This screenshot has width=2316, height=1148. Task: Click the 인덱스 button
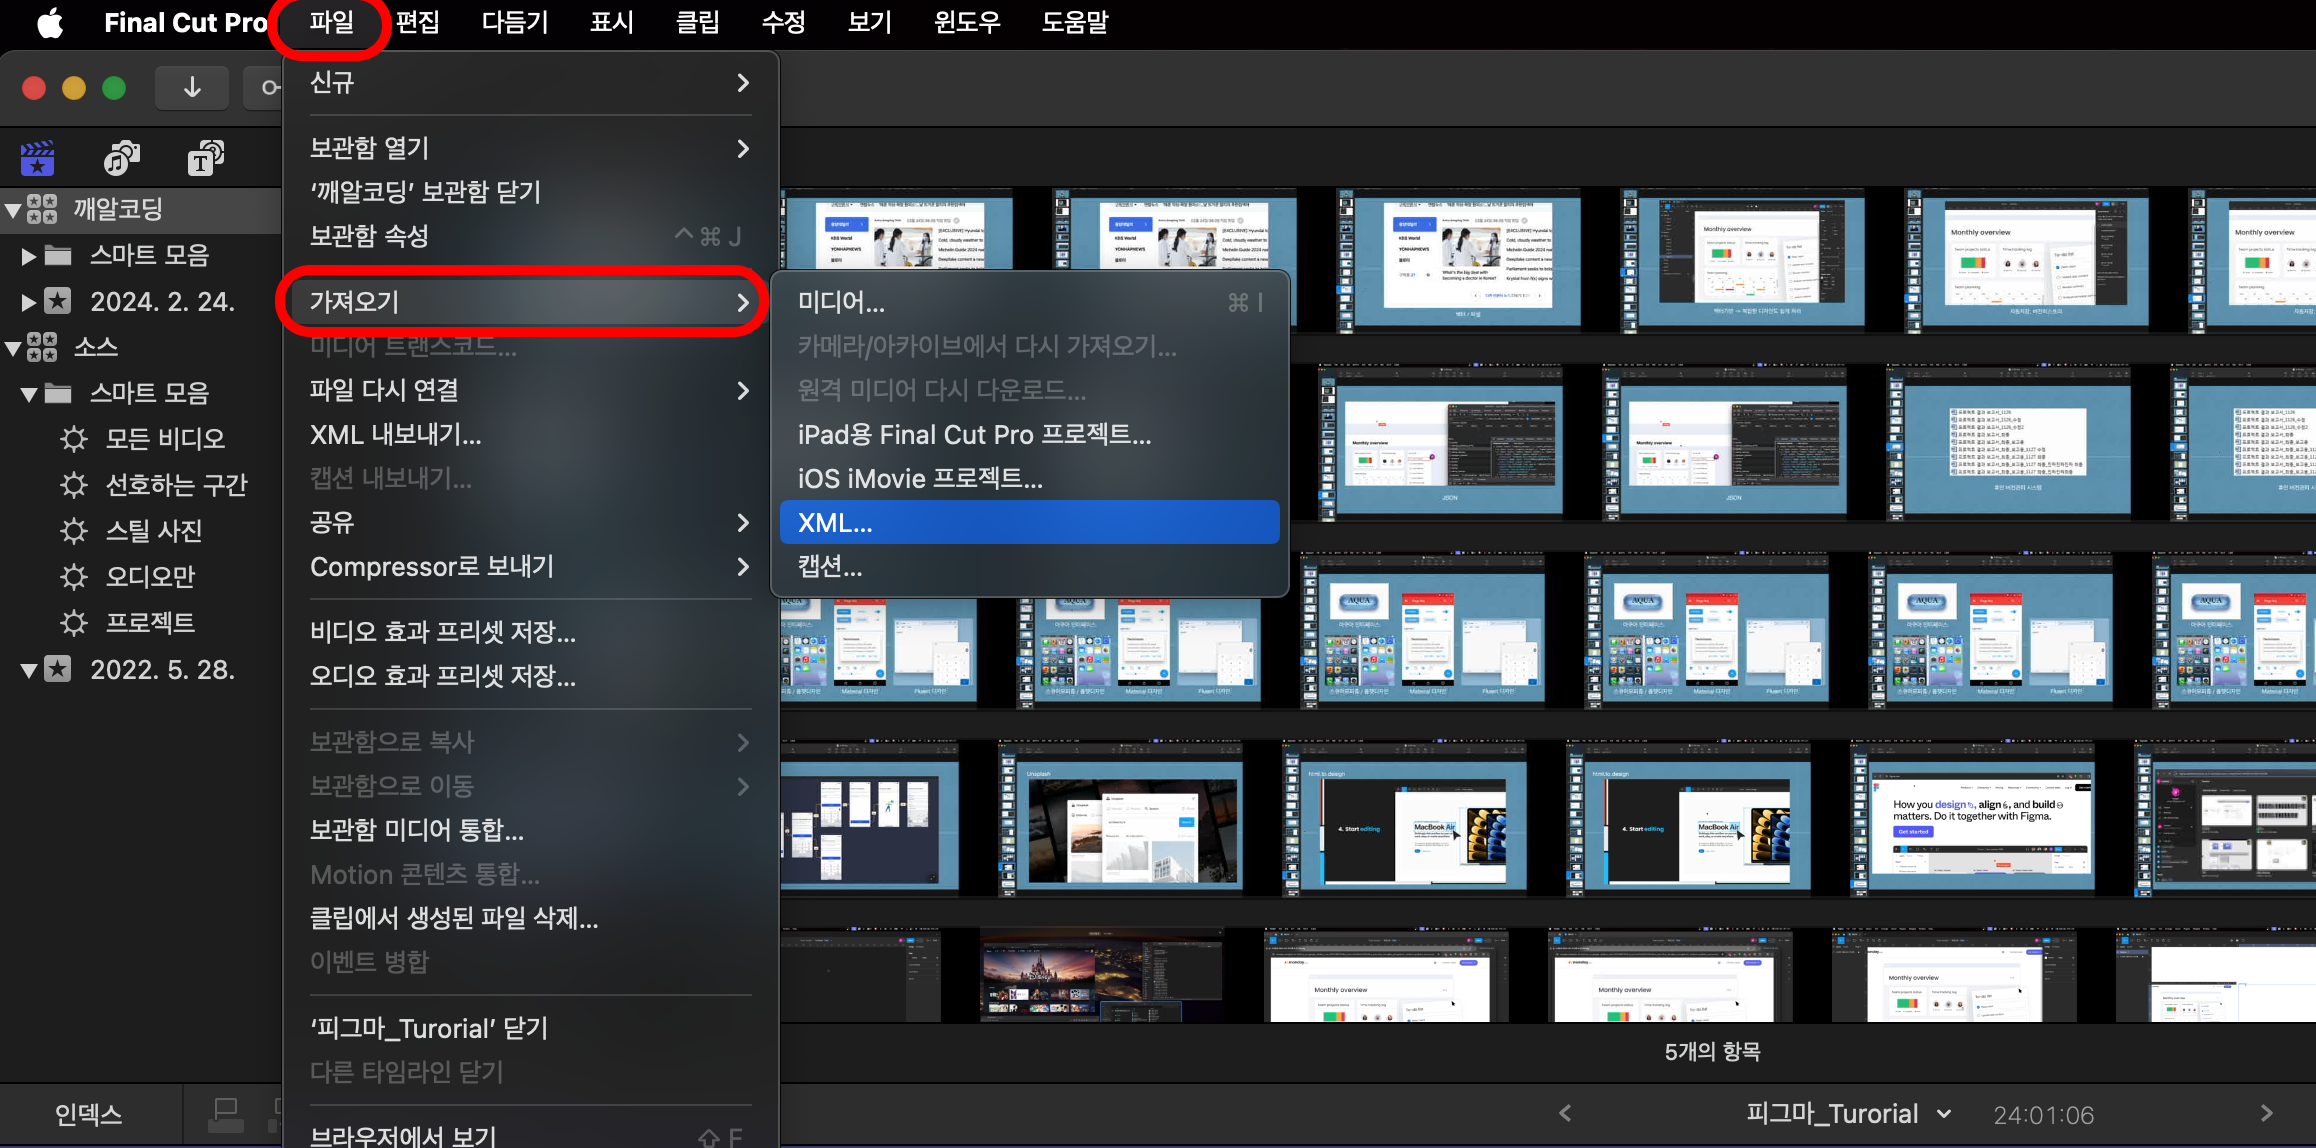(88, 1114)
